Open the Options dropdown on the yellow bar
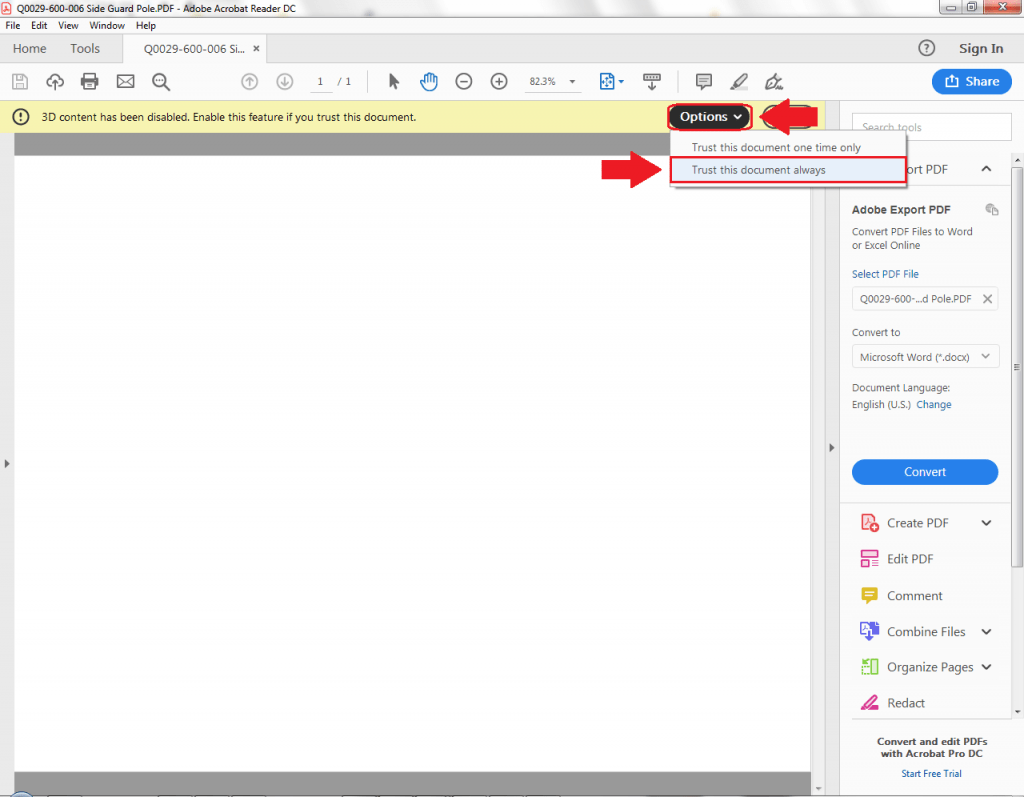 point(709,117)
